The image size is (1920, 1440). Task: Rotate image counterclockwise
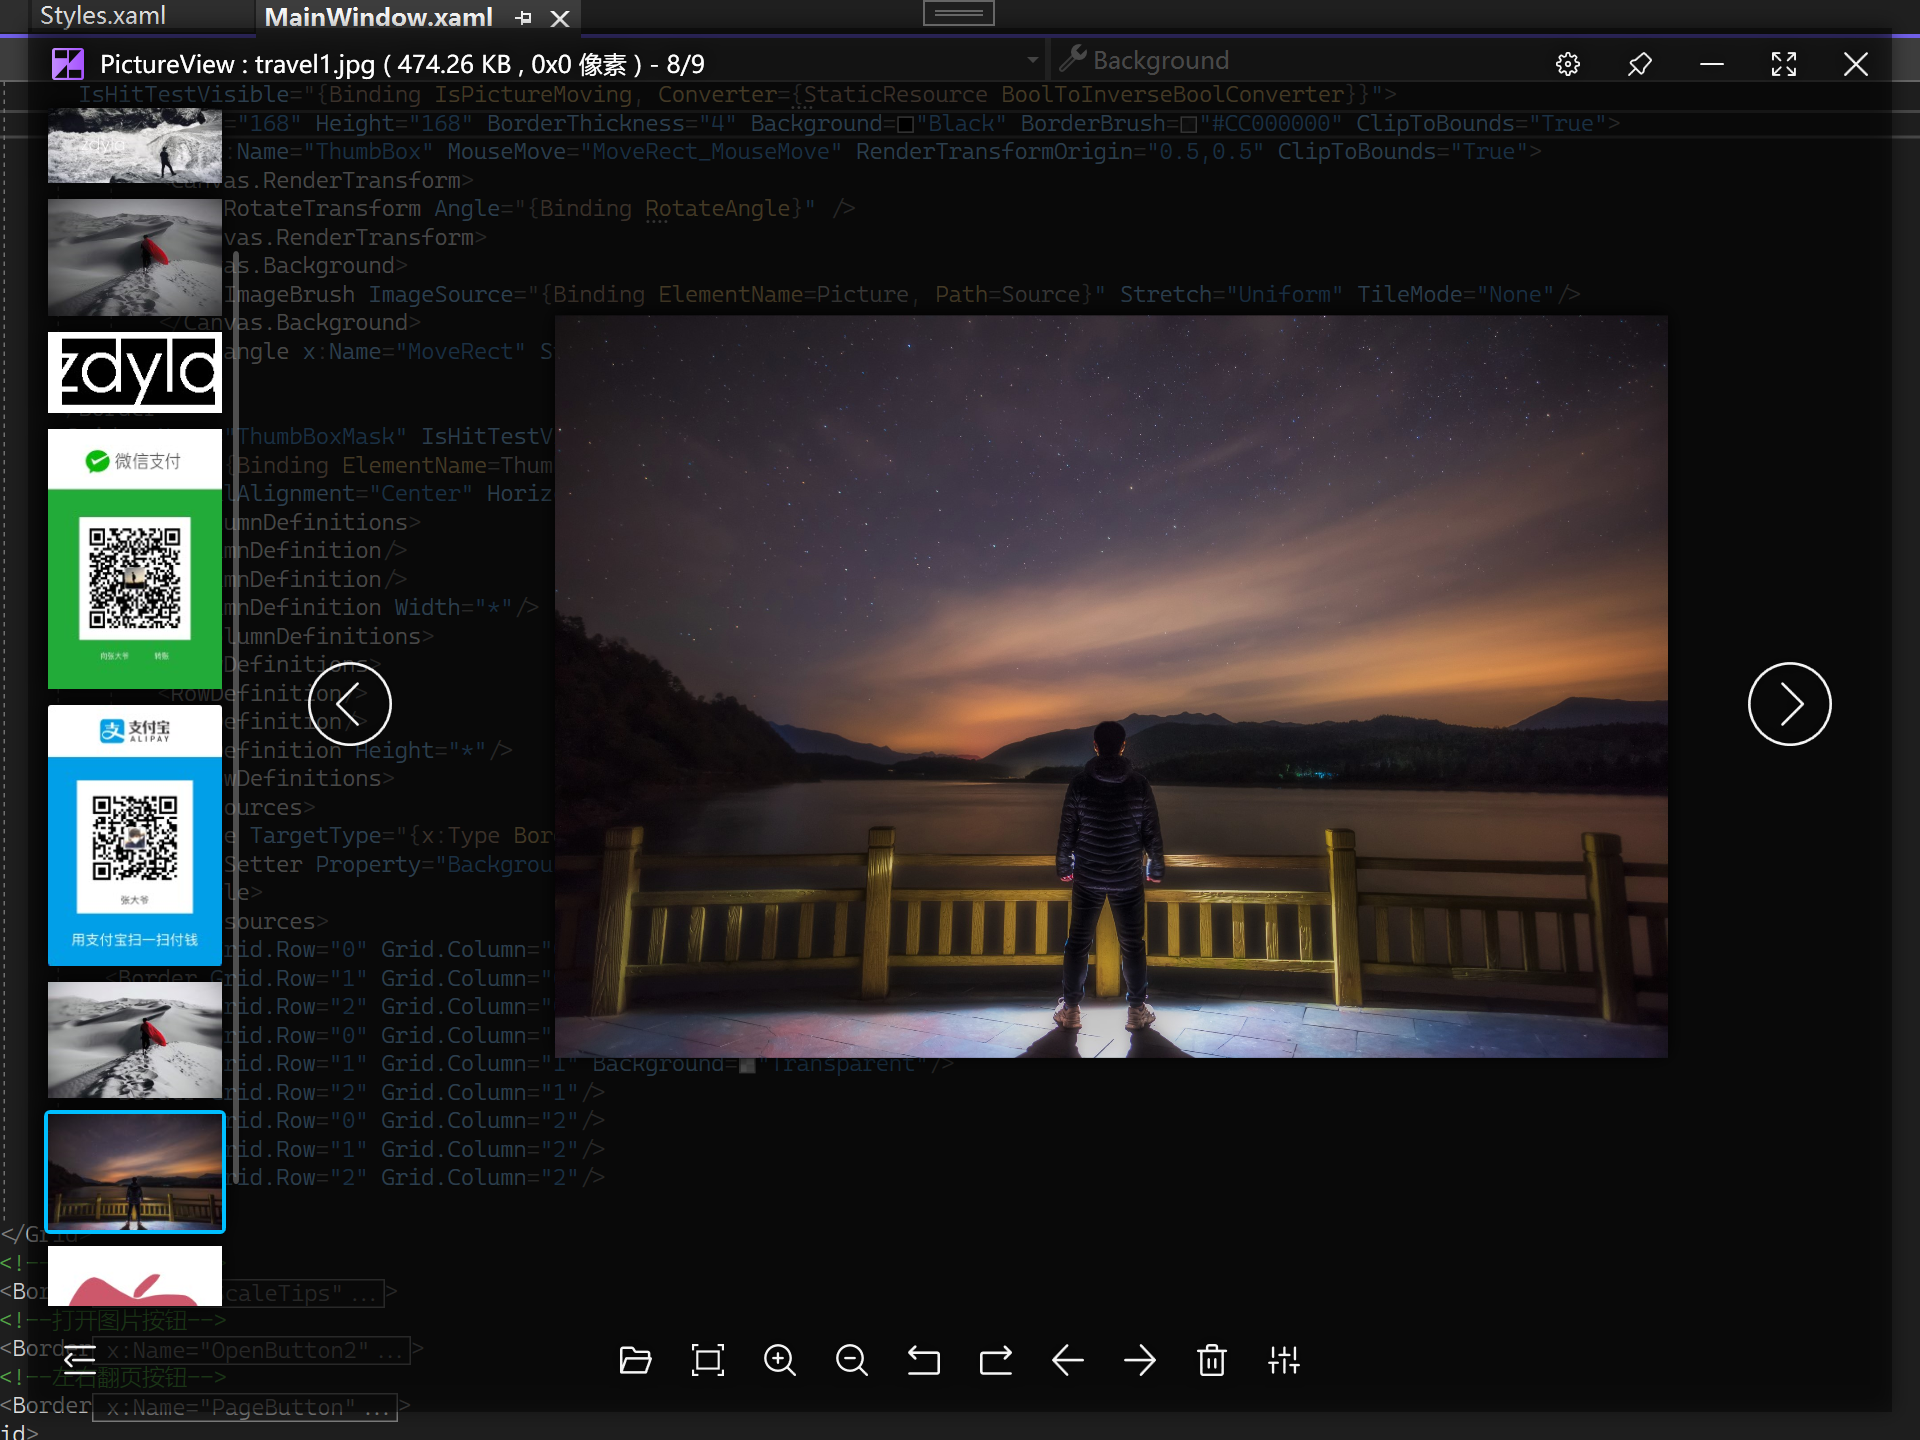click(x=923, y=1360)
